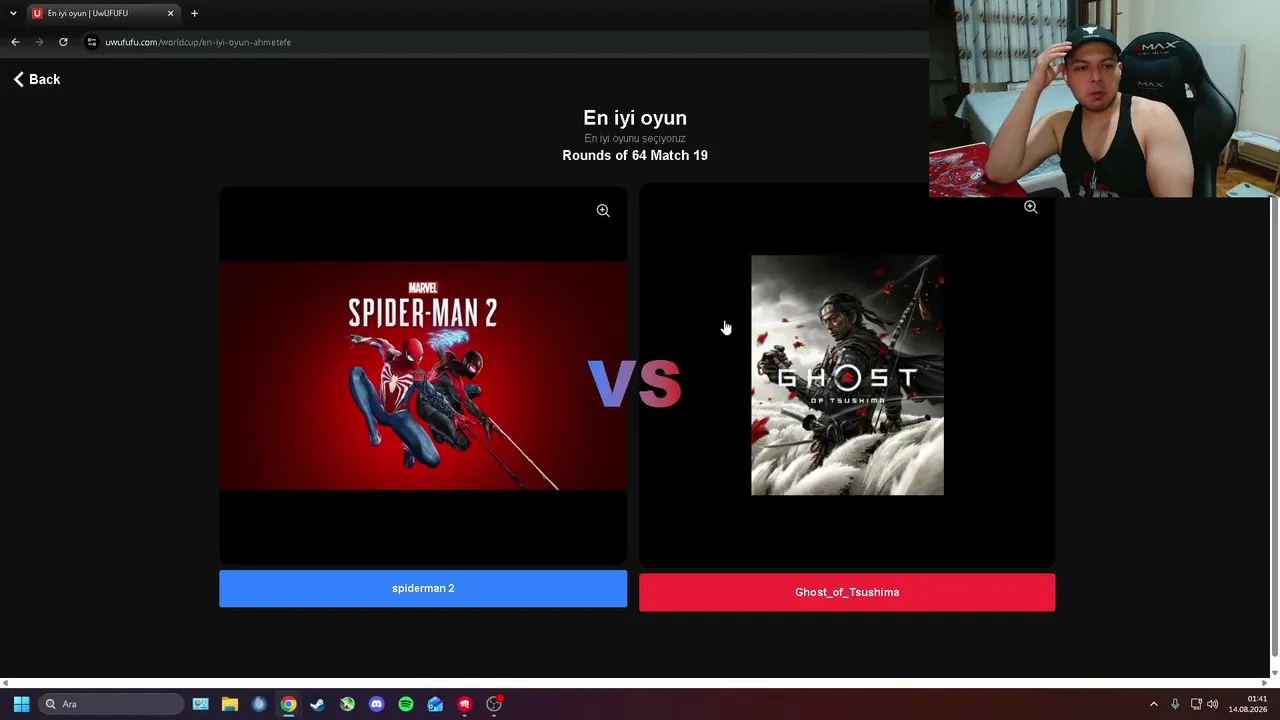This screenshot has width=1280, height=720.
Task: Open File Explorer from the taskbar
Action: click(230, 704)
